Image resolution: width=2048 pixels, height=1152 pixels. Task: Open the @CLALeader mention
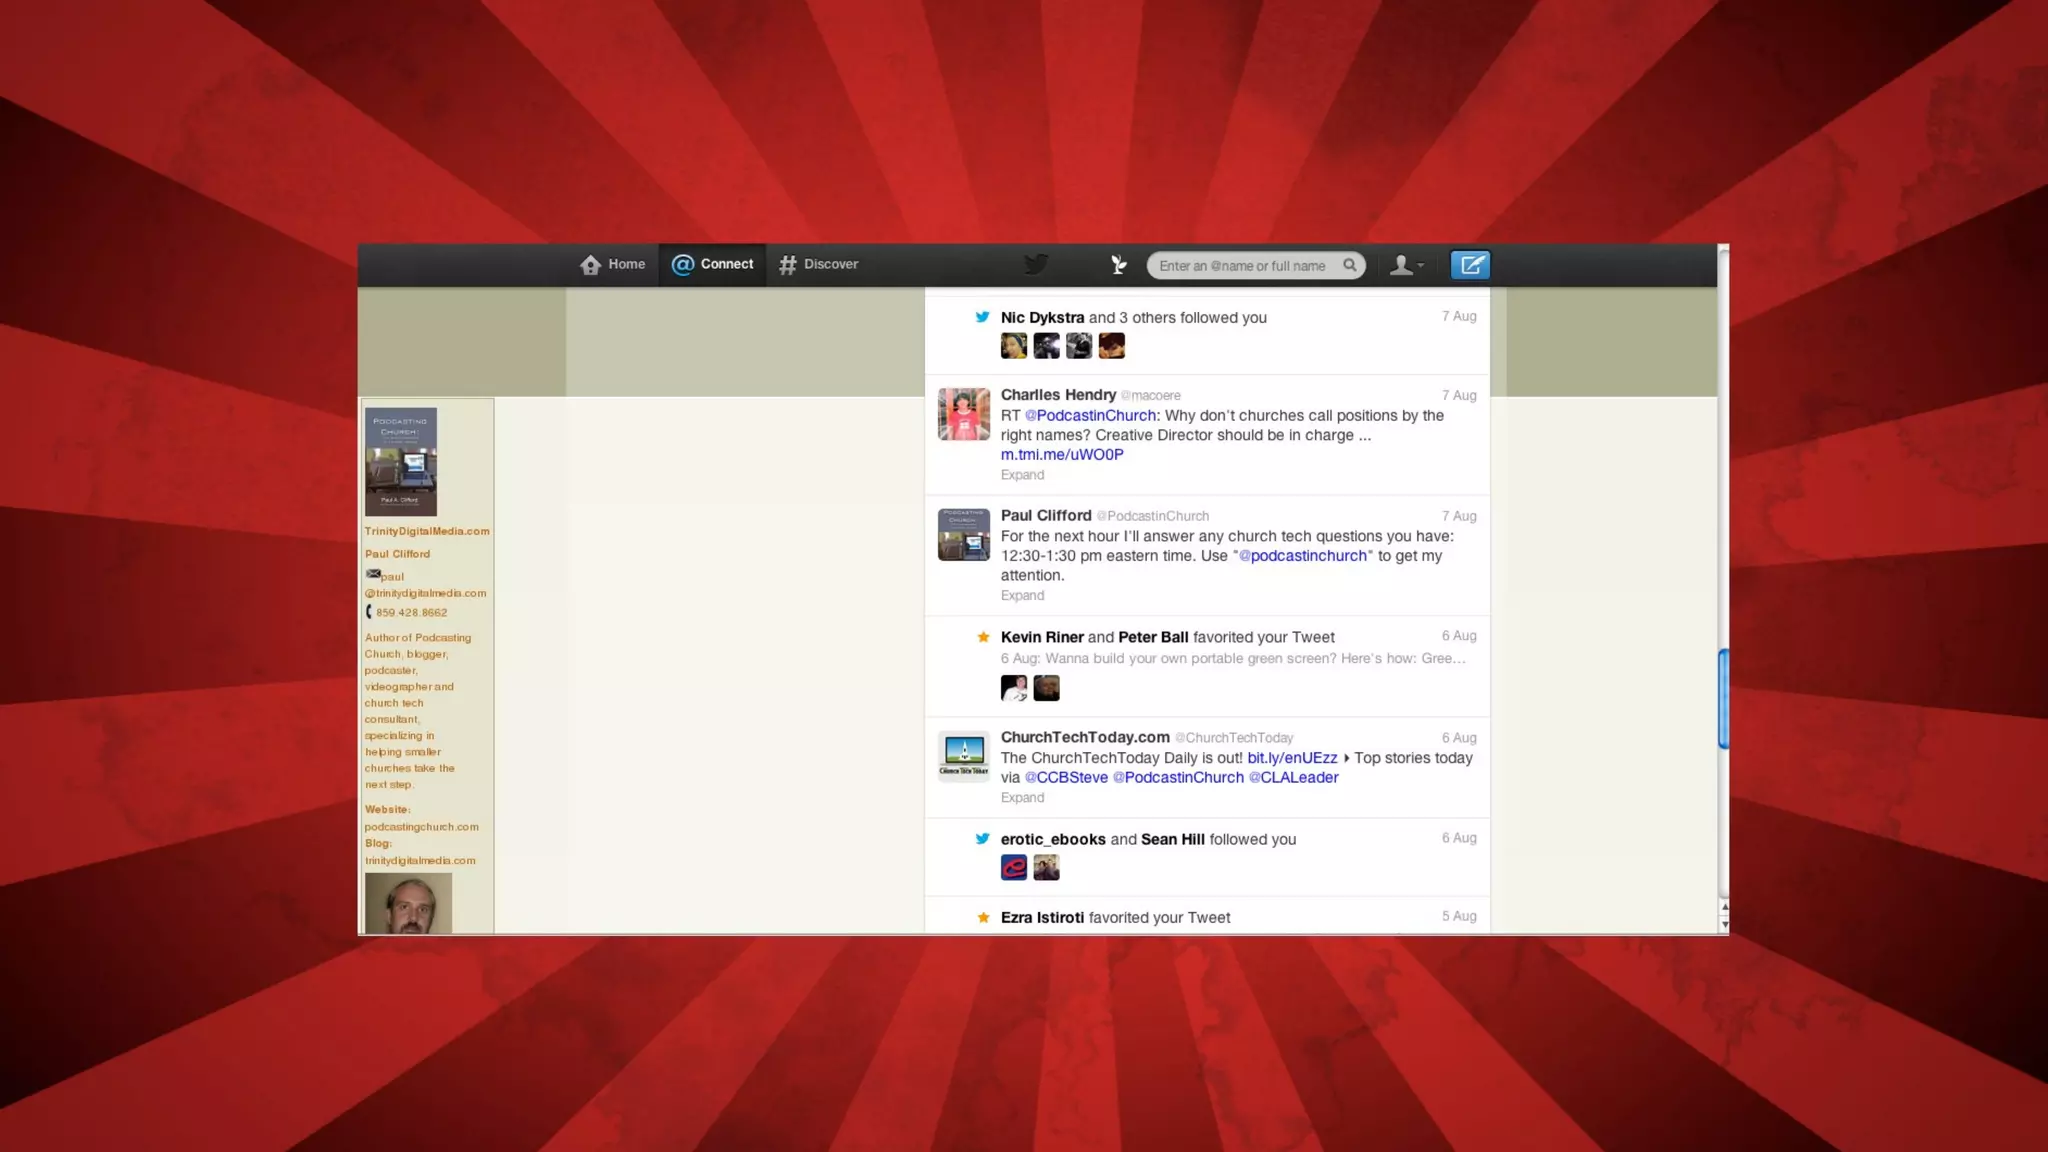1293,778
